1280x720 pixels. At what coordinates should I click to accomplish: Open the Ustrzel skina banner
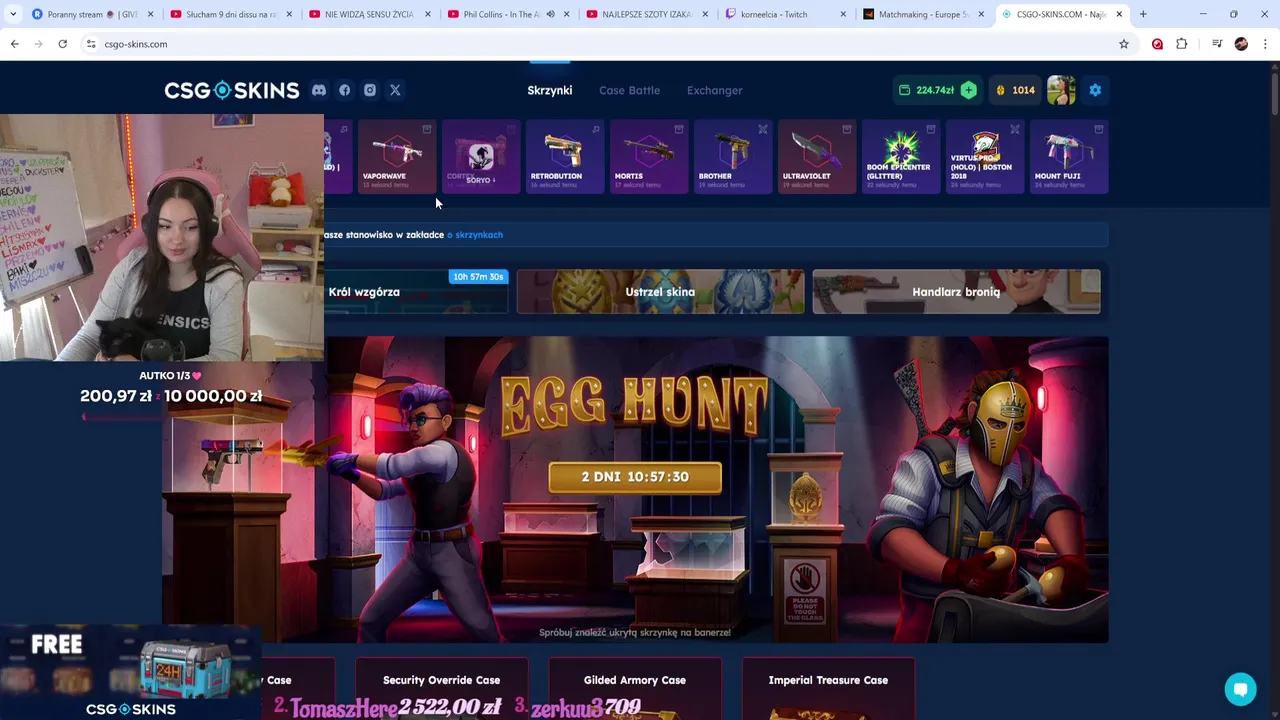click(660, 292)
